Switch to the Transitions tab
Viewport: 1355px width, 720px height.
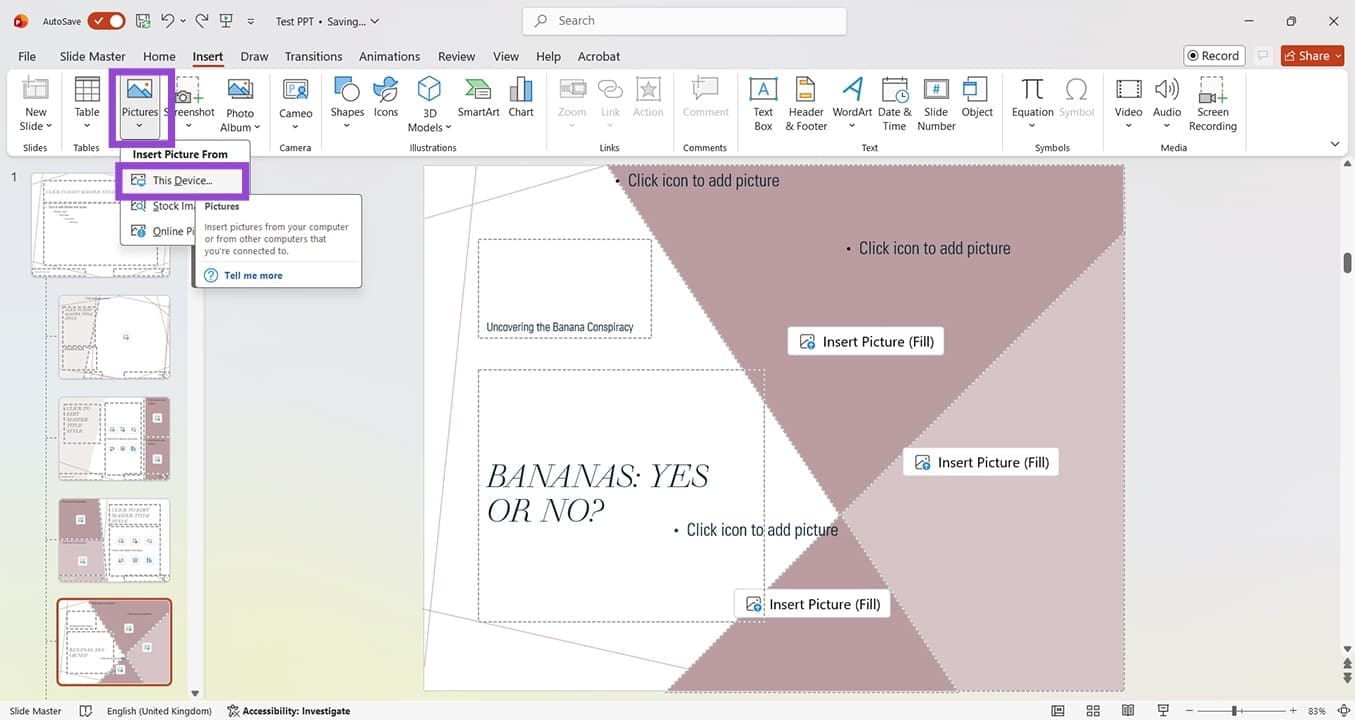click(313, 56)
